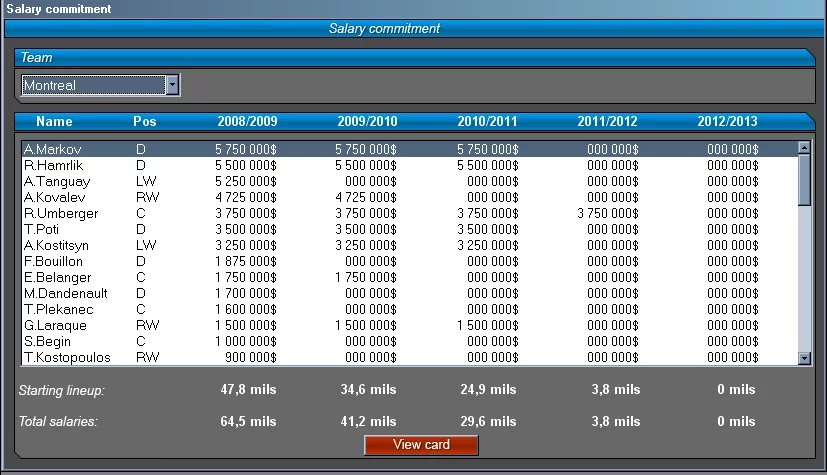This screenshot has height=475, width=827.
Task: Click the Starting lineup label
Action: 62,391
